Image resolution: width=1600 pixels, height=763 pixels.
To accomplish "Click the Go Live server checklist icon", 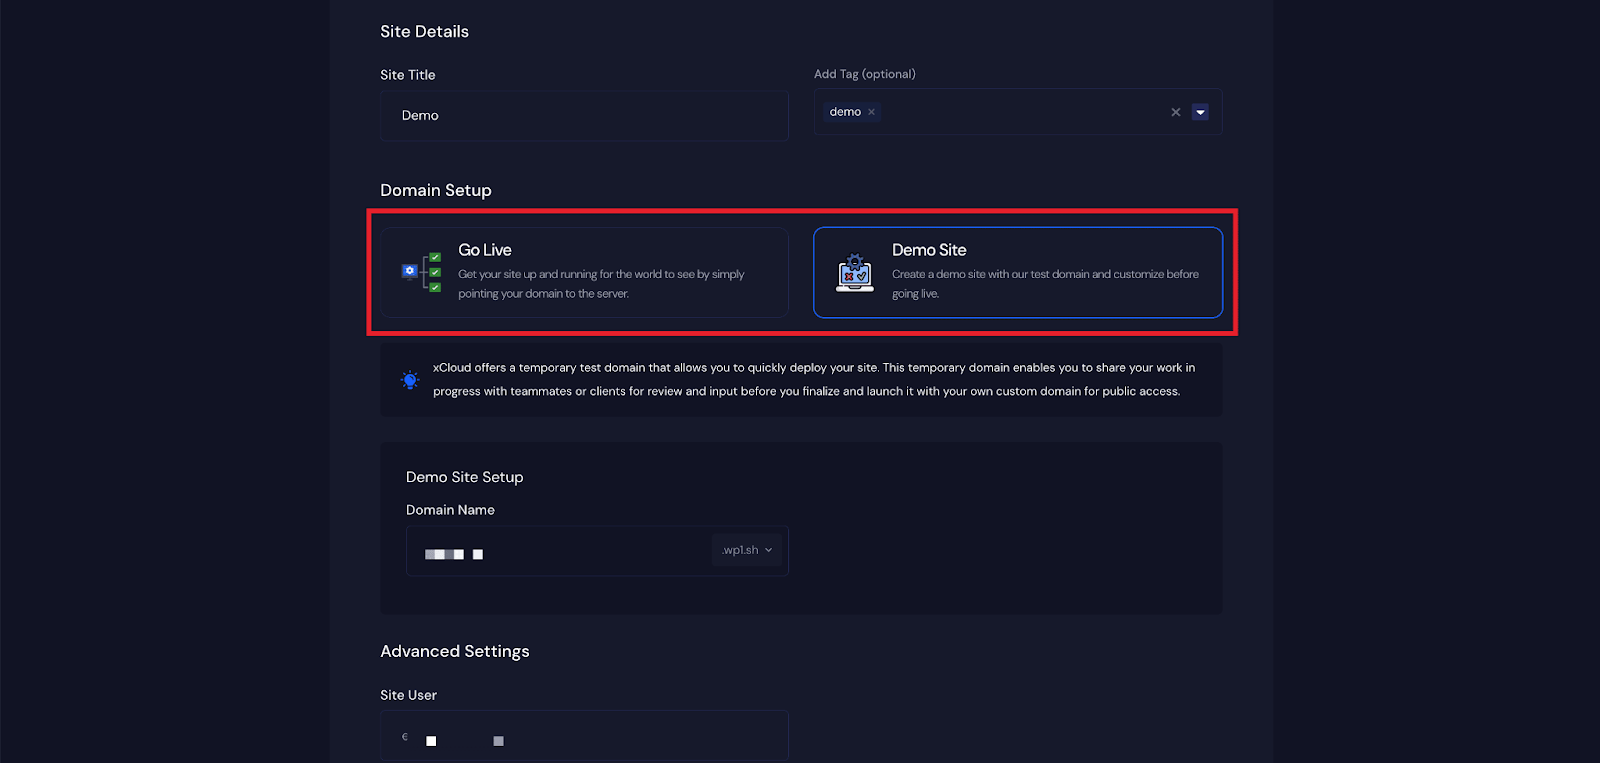I will pyautogui.click(x=422, y=272).
